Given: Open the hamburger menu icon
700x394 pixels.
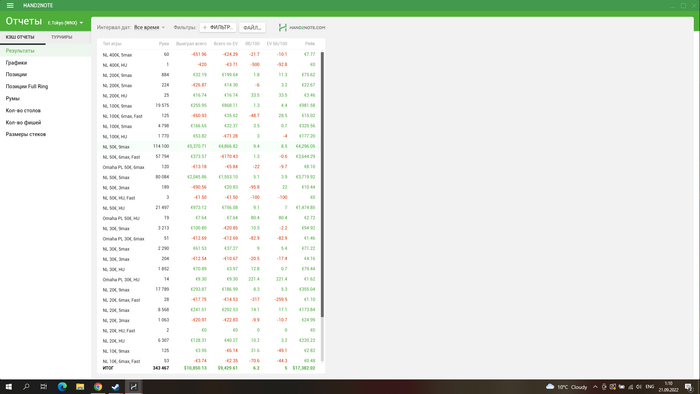Looking at the screenshot, I should 10,5.
